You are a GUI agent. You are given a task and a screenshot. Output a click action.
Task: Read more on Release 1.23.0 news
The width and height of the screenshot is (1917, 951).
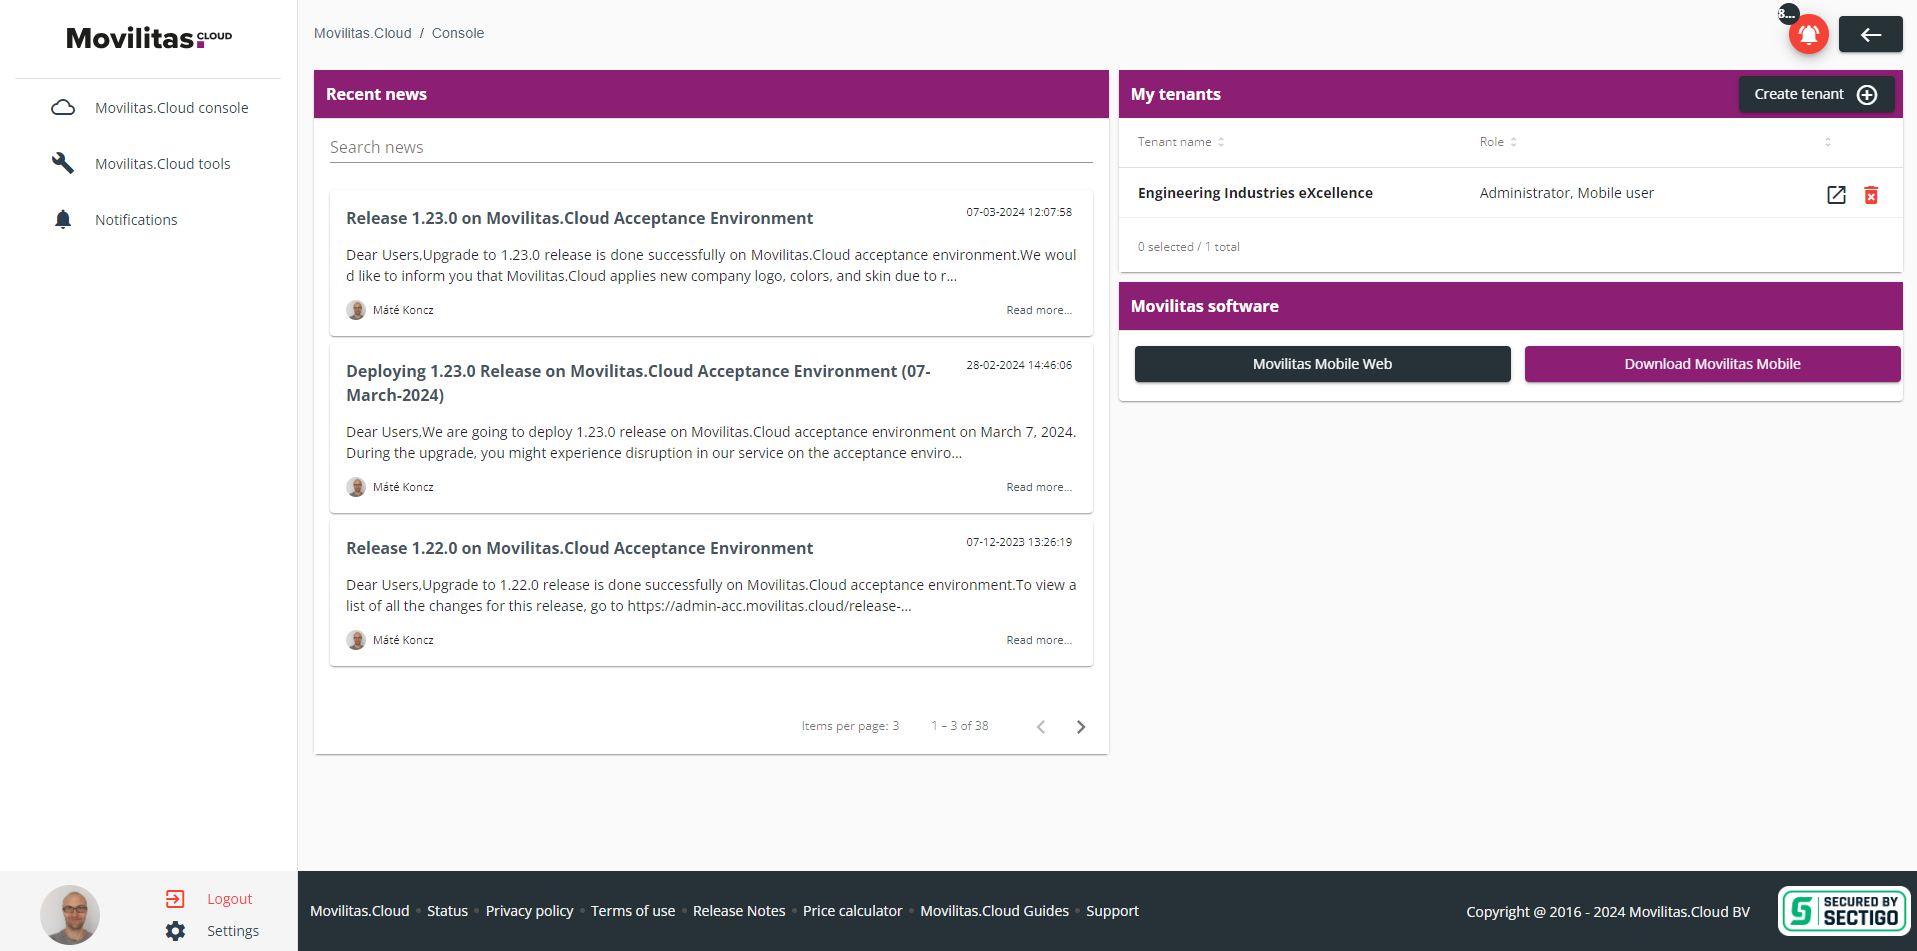(x=1039, y=310)
